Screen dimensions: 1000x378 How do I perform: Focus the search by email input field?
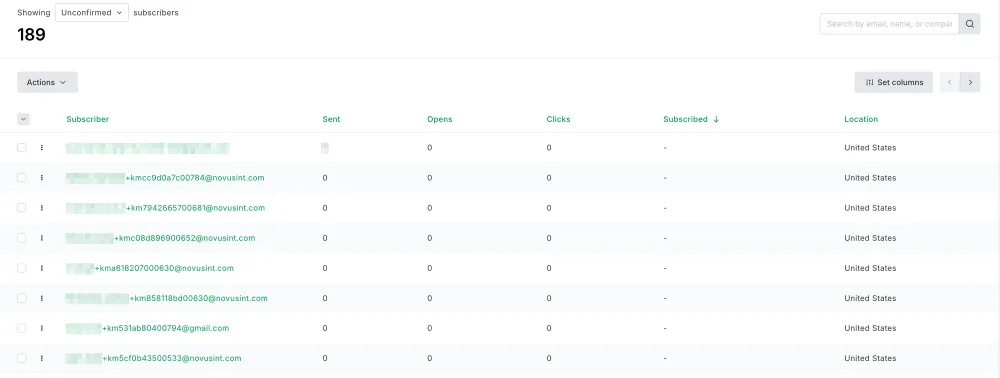pyautogui.click(x=889, y=24)
